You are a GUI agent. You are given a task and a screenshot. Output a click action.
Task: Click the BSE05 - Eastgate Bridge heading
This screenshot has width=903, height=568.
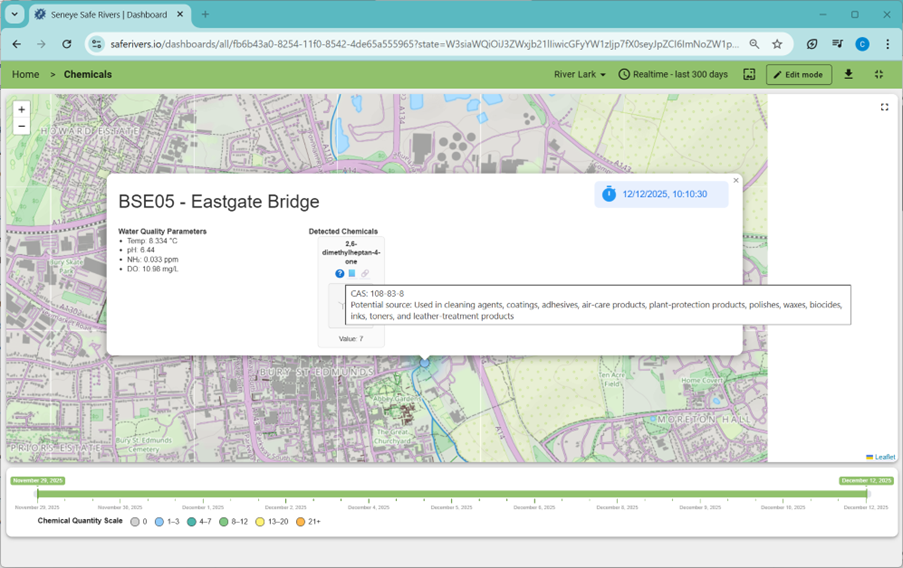point(219,202)
